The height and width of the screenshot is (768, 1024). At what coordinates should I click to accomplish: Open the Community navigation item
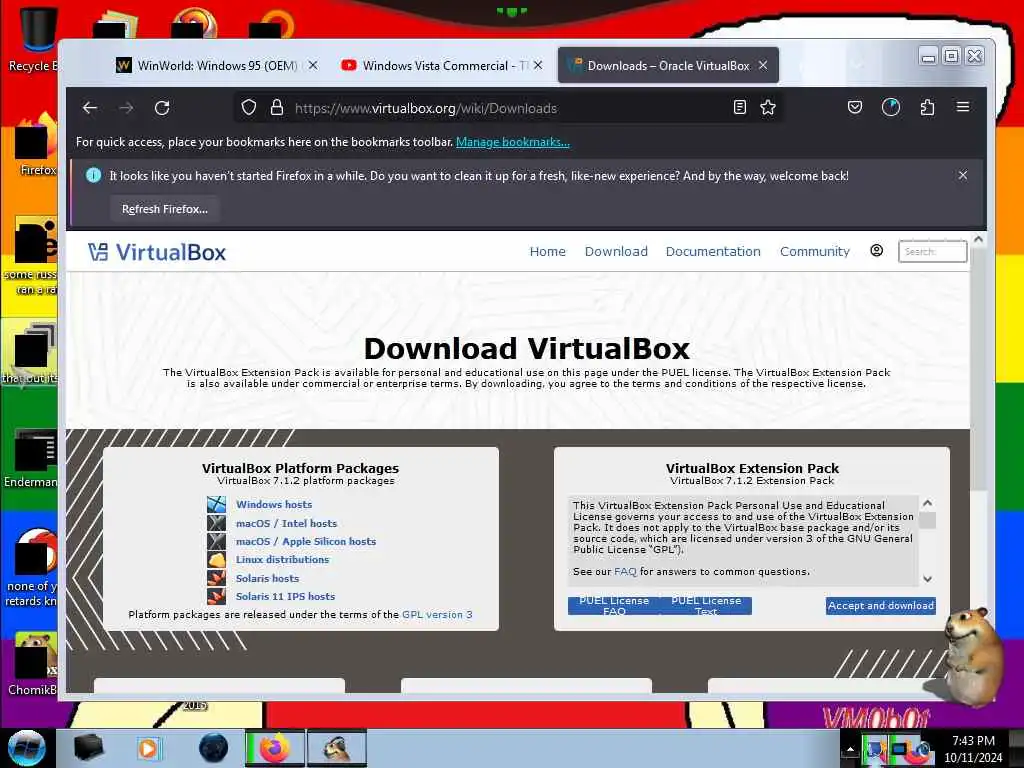814,251
